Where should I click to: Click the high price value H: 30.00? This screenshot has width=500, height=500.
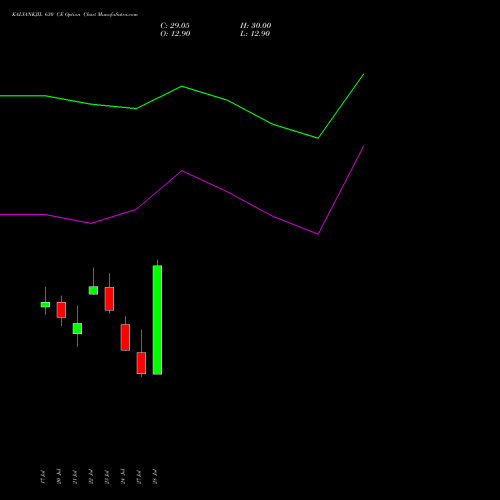click(x=255, y=26)
